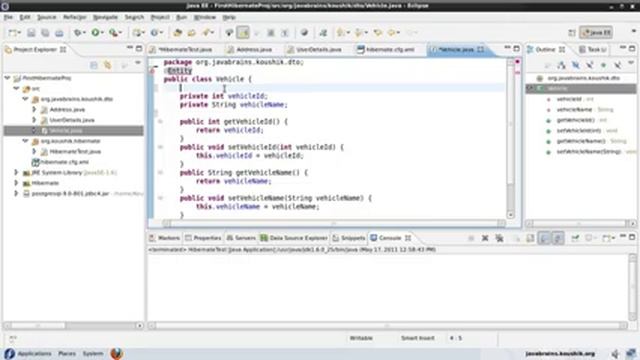Select the Java EE perspective button
The width and height of the screenshot is (640, 360).
coord(596,32)
